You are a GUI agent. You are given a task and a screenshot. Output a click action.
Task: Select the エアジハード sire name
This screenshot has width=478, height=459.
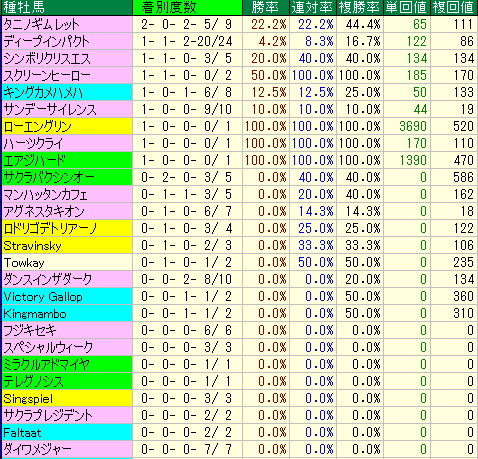[35, 160]
